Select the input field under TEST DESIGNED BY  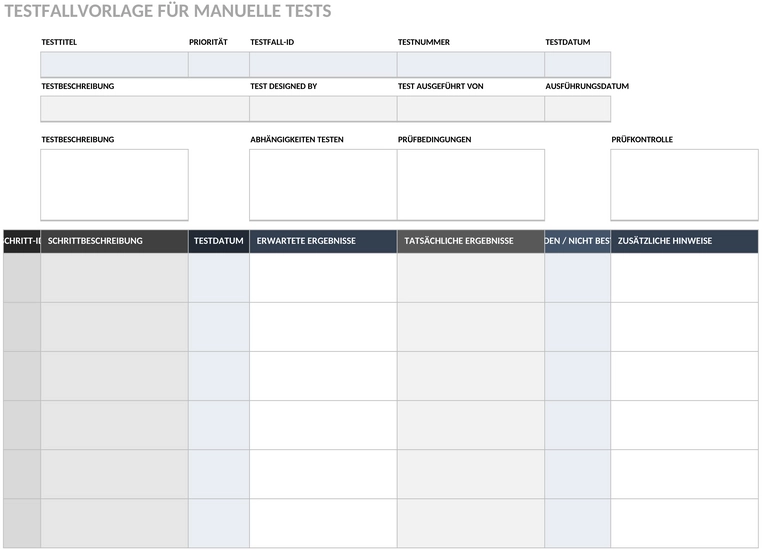pos(323,109)
